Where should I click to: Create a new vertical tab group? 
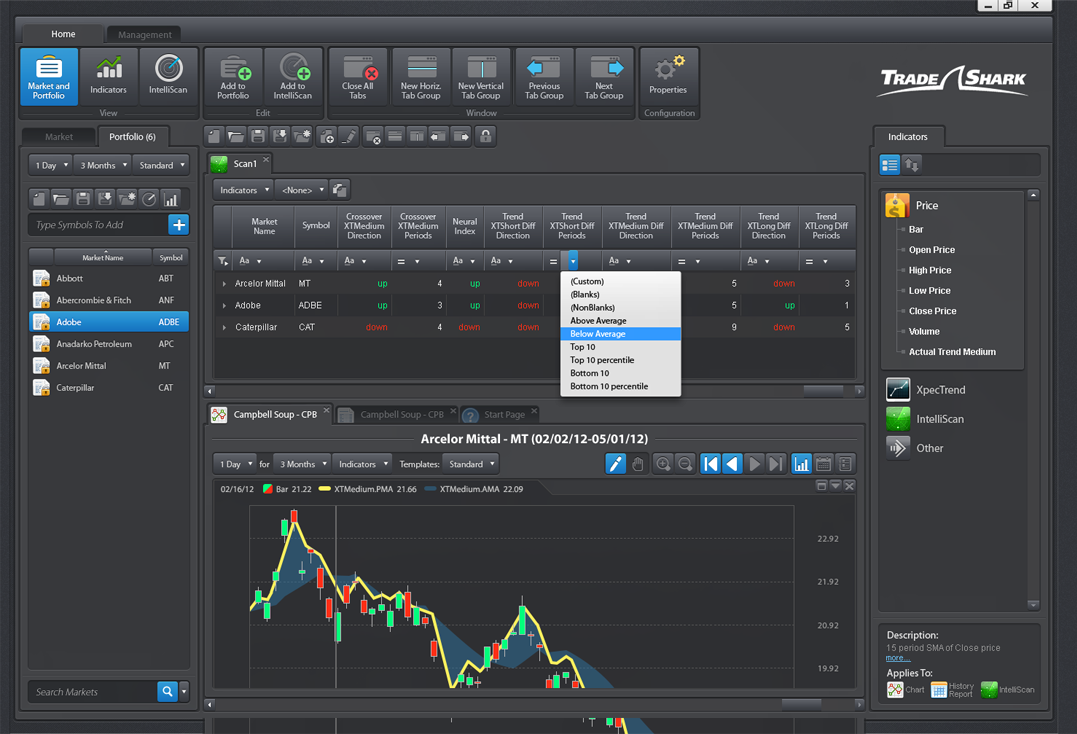481,77
